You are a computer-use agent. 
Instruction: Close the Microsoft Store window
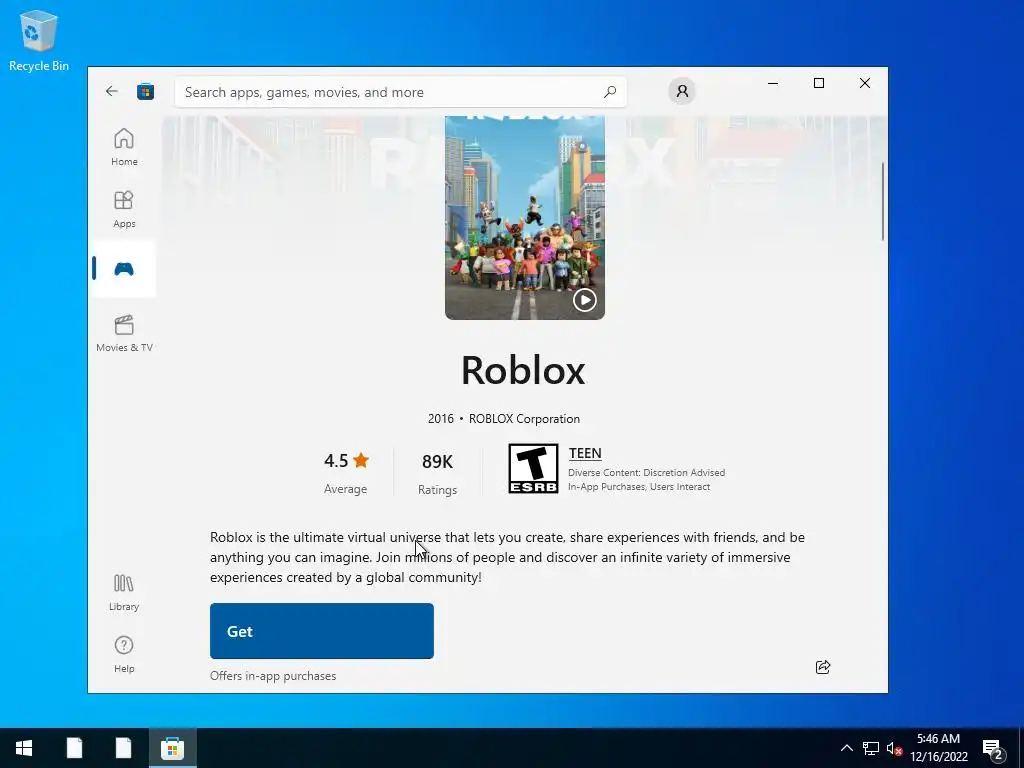pyautogui.click(x=865, y=83)
